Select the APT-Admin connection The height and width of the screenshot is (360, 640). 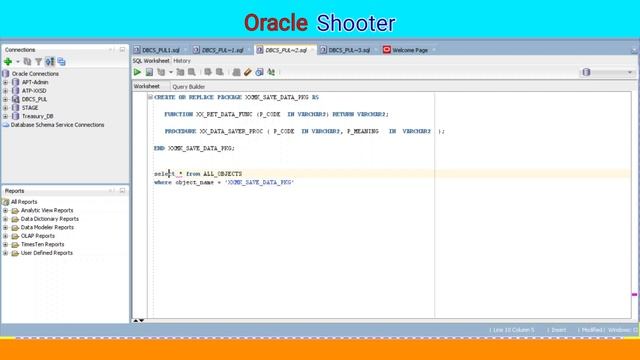(35, 82)
